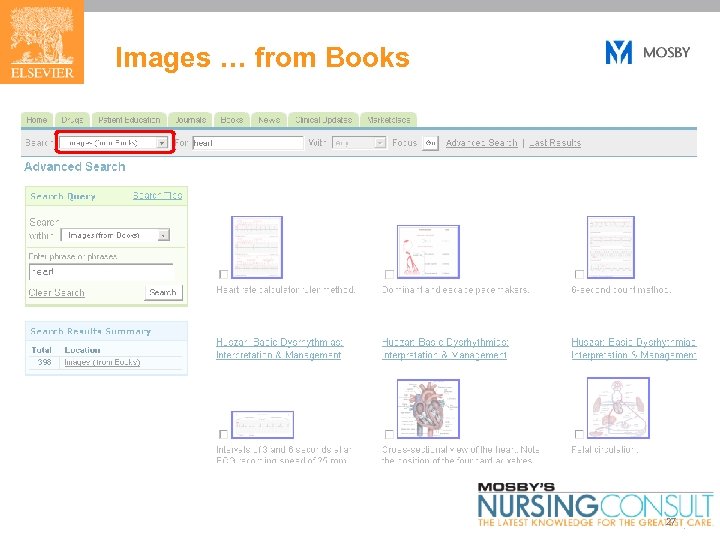Viewport: 720px width, 540px height.
Task: Tick checkbox for Heart rate calculator ruler method
Action: coord(224,274)
